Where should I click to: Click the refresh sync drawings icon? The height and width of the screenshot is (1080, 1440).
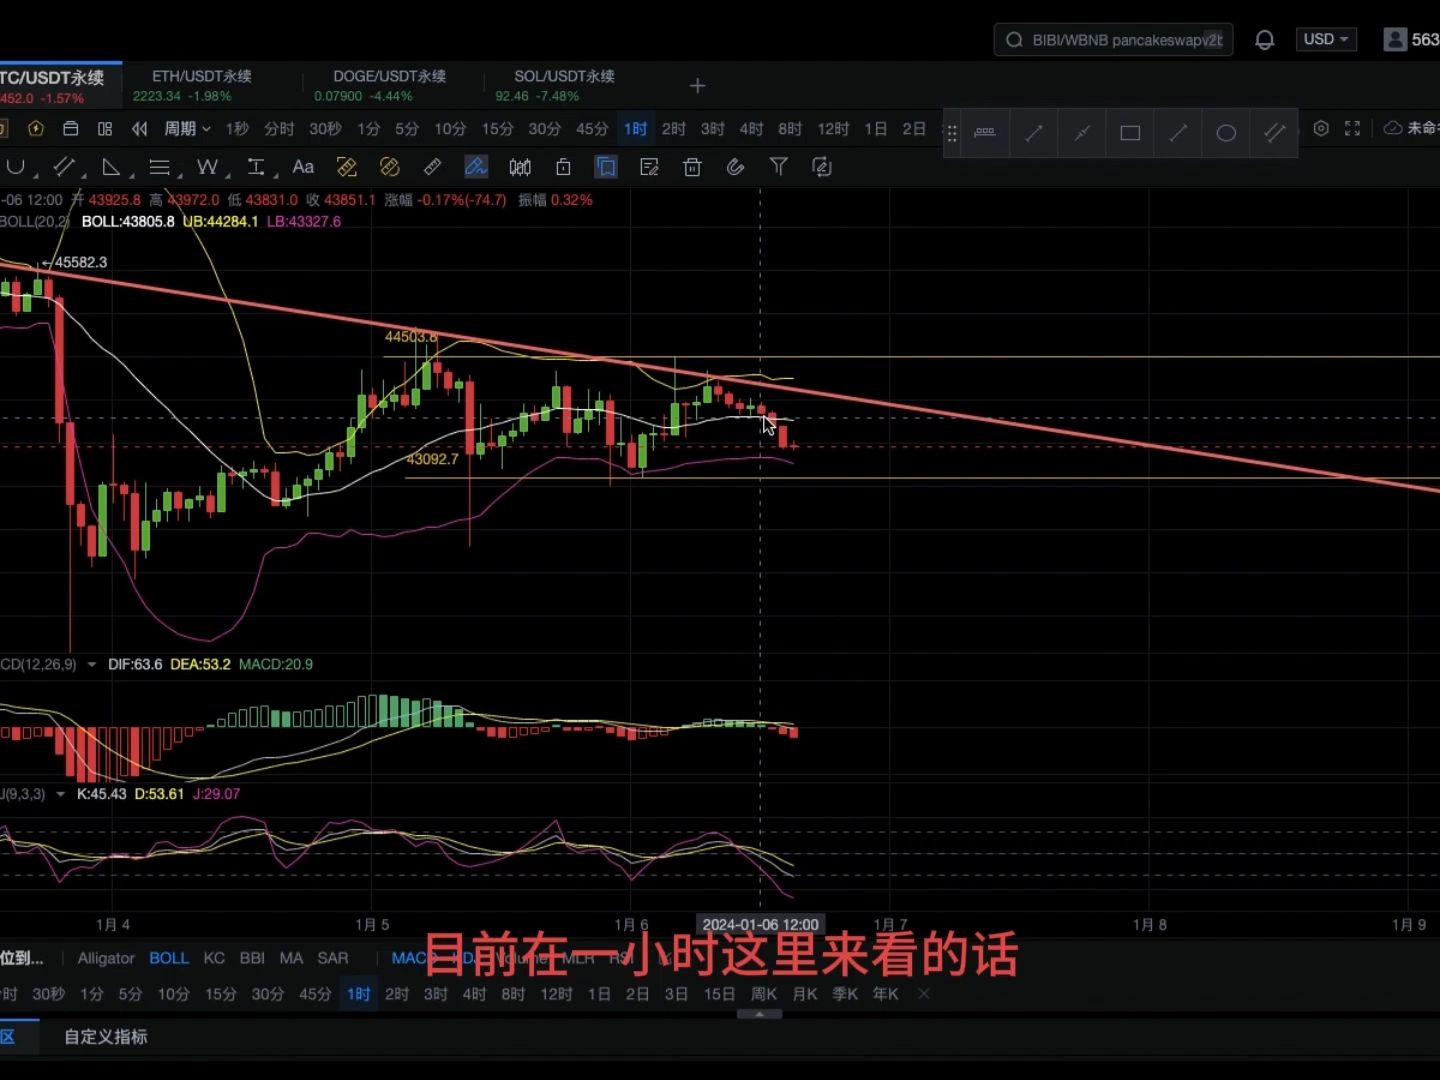pos(822,167)
